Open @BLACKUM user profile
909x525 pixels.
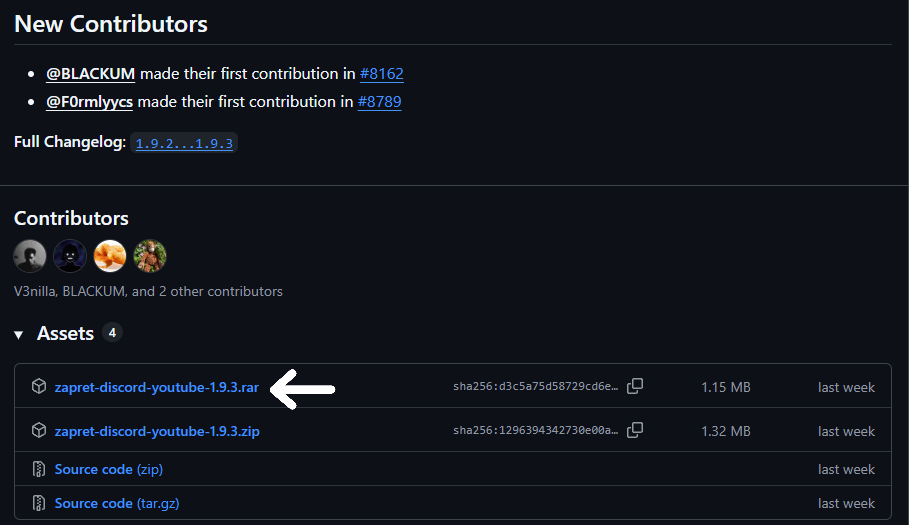click(90, 73)
